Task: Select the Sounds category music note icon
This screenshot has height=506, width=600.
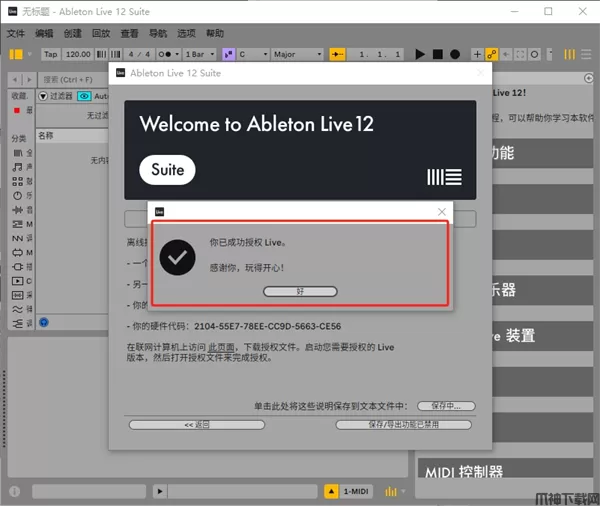Action: [17, 167]
